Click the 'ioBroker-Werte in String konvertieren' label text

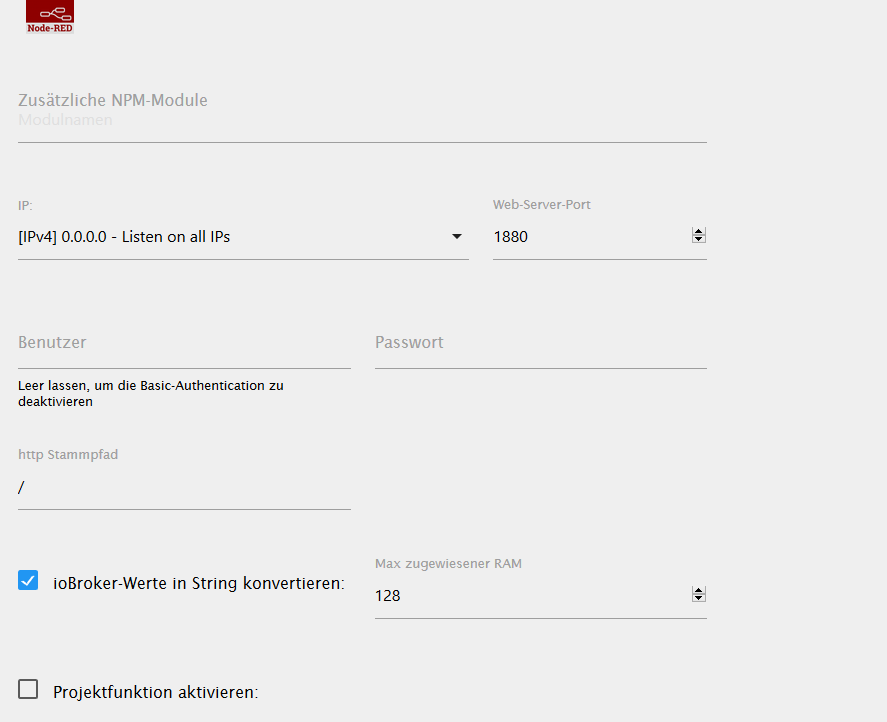[x=198, y=583]
